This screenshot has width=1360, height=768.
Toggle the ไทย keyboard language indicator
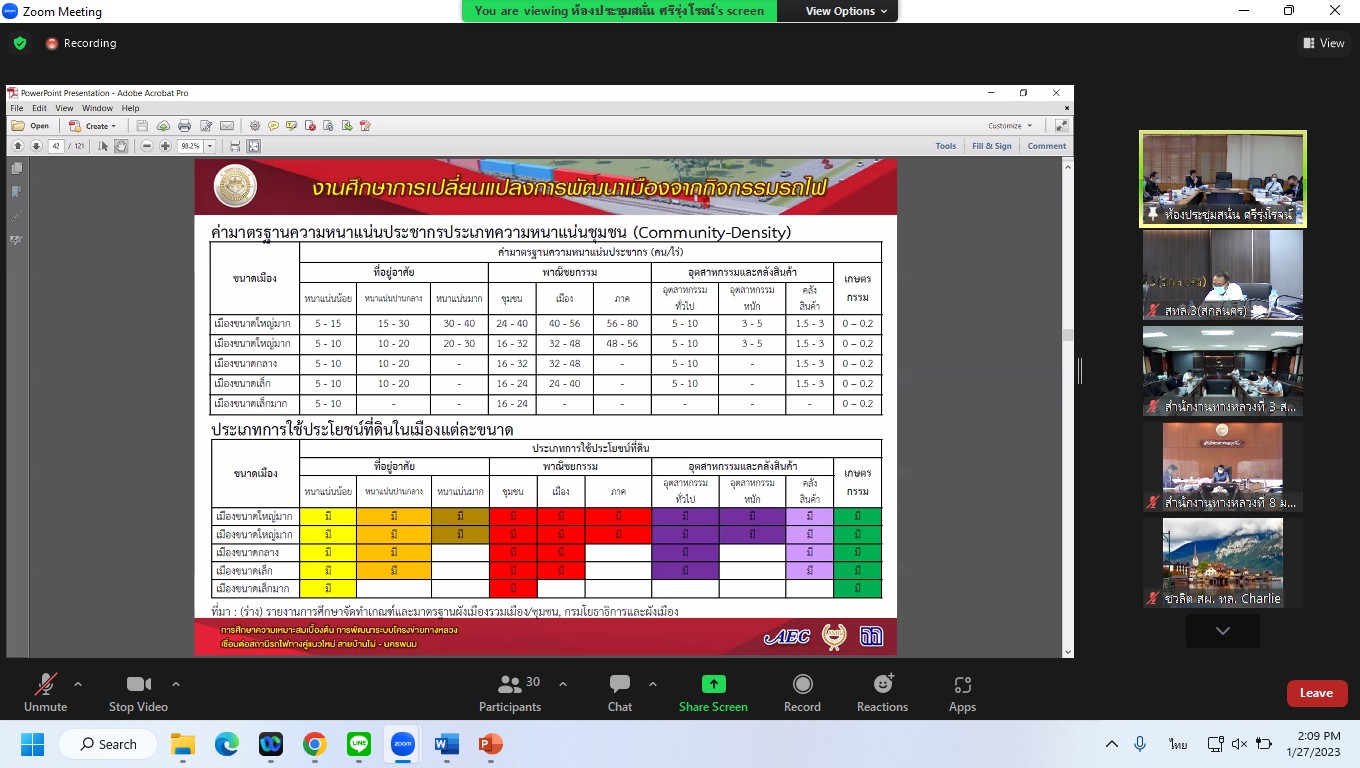[x=1177, y=744]
